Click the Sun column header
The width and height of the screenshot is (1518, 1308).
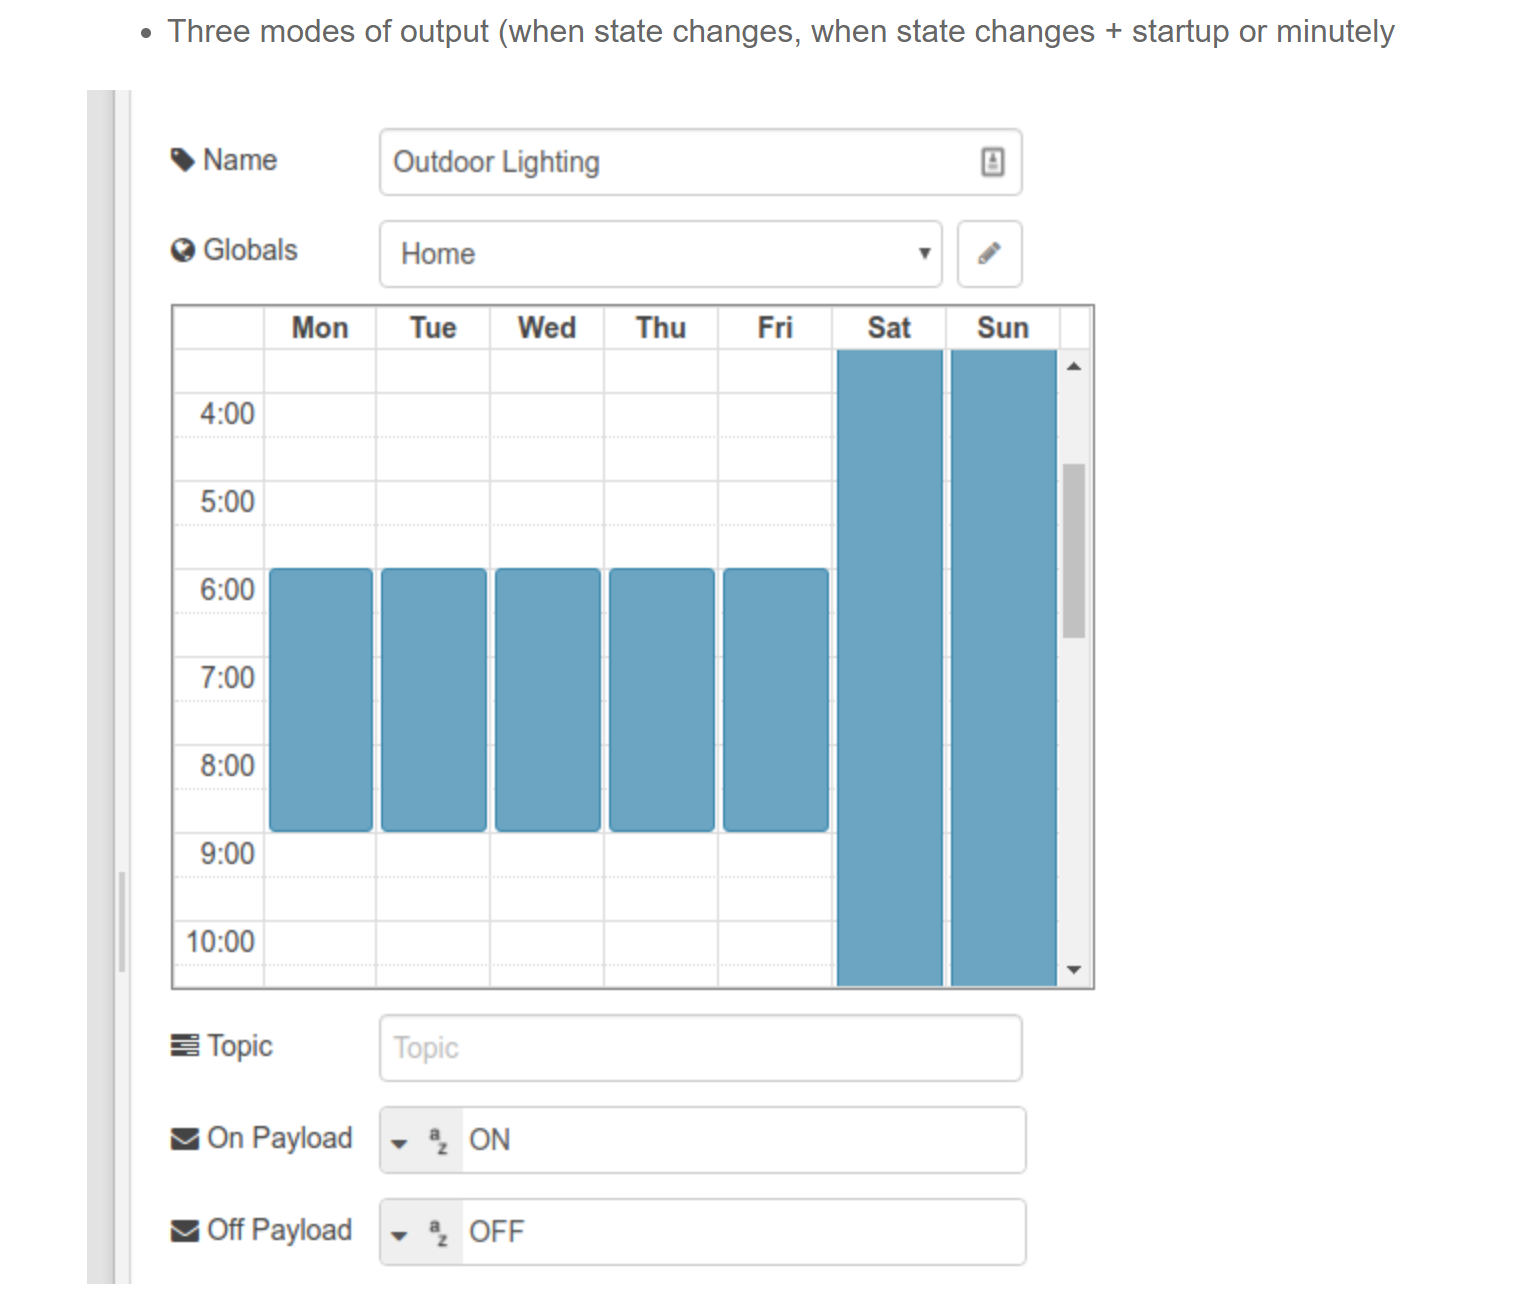(1002, 328)
